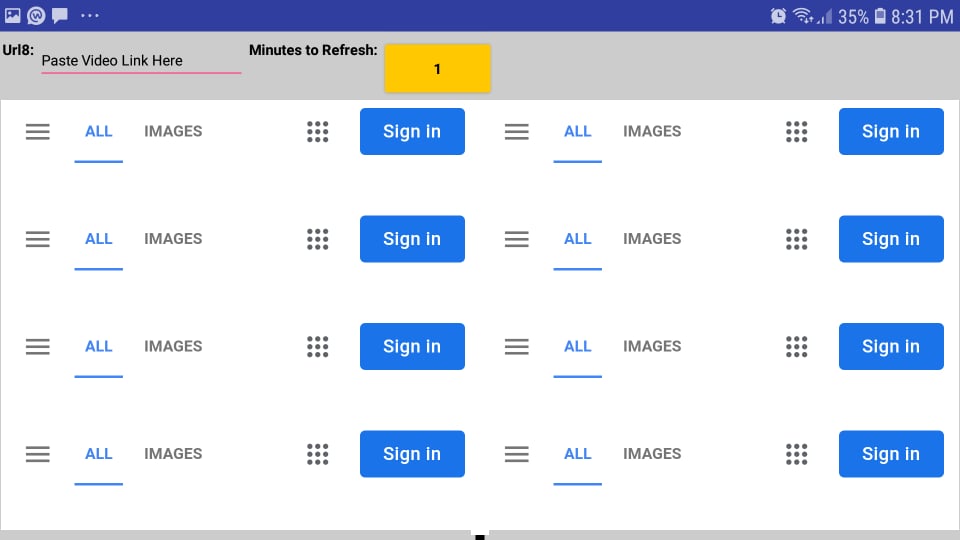Focus the Paste Video Link Here field
The height and width of the screenshot is (540, 960).
point(141,61)
